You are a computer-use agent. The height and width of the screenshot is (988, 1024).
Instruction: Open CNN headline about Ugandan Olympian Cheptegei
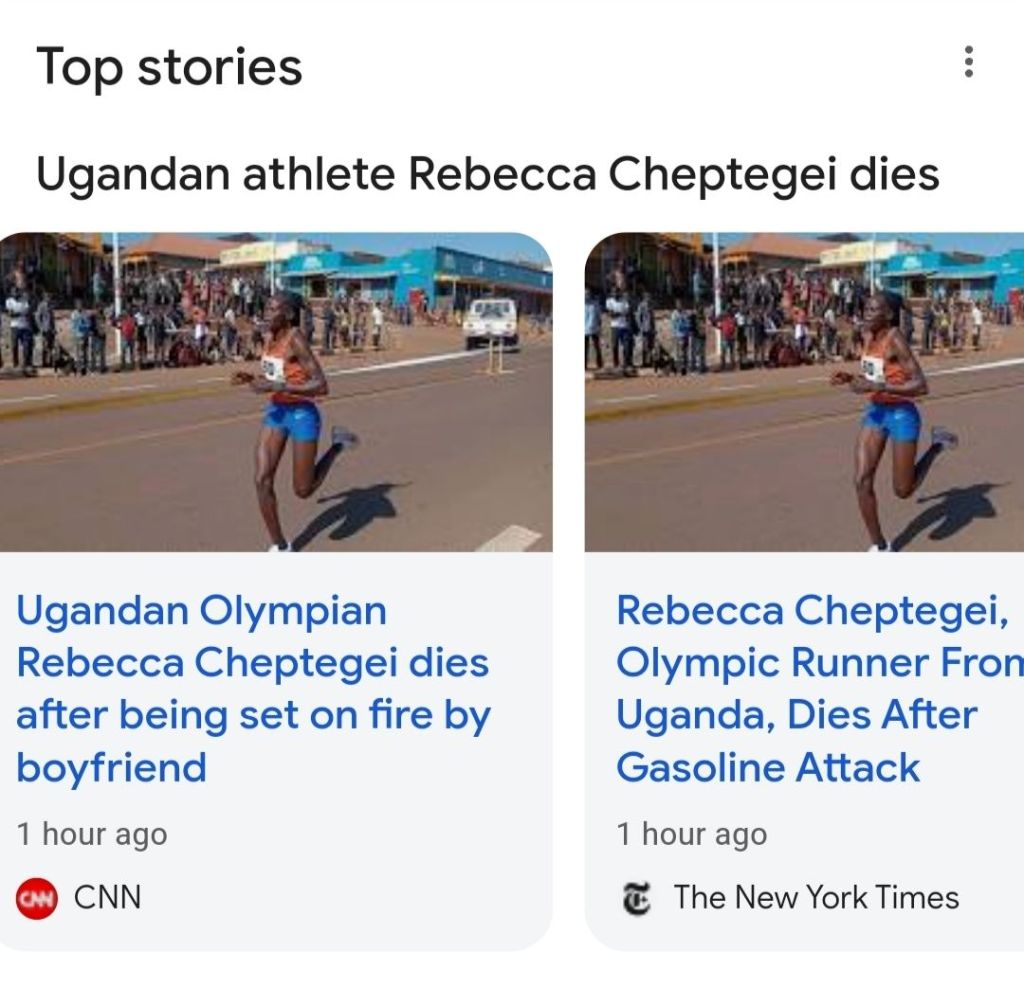coord(252,689)
